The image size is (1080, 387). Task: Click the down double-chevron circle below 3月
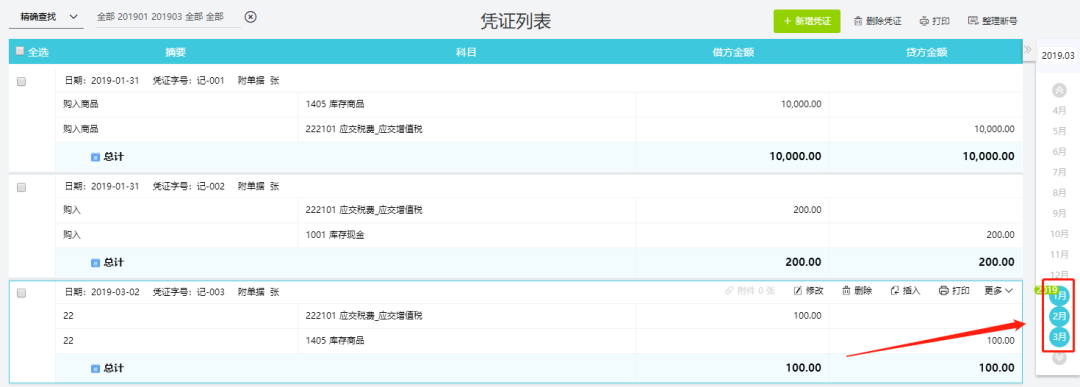1059,358
